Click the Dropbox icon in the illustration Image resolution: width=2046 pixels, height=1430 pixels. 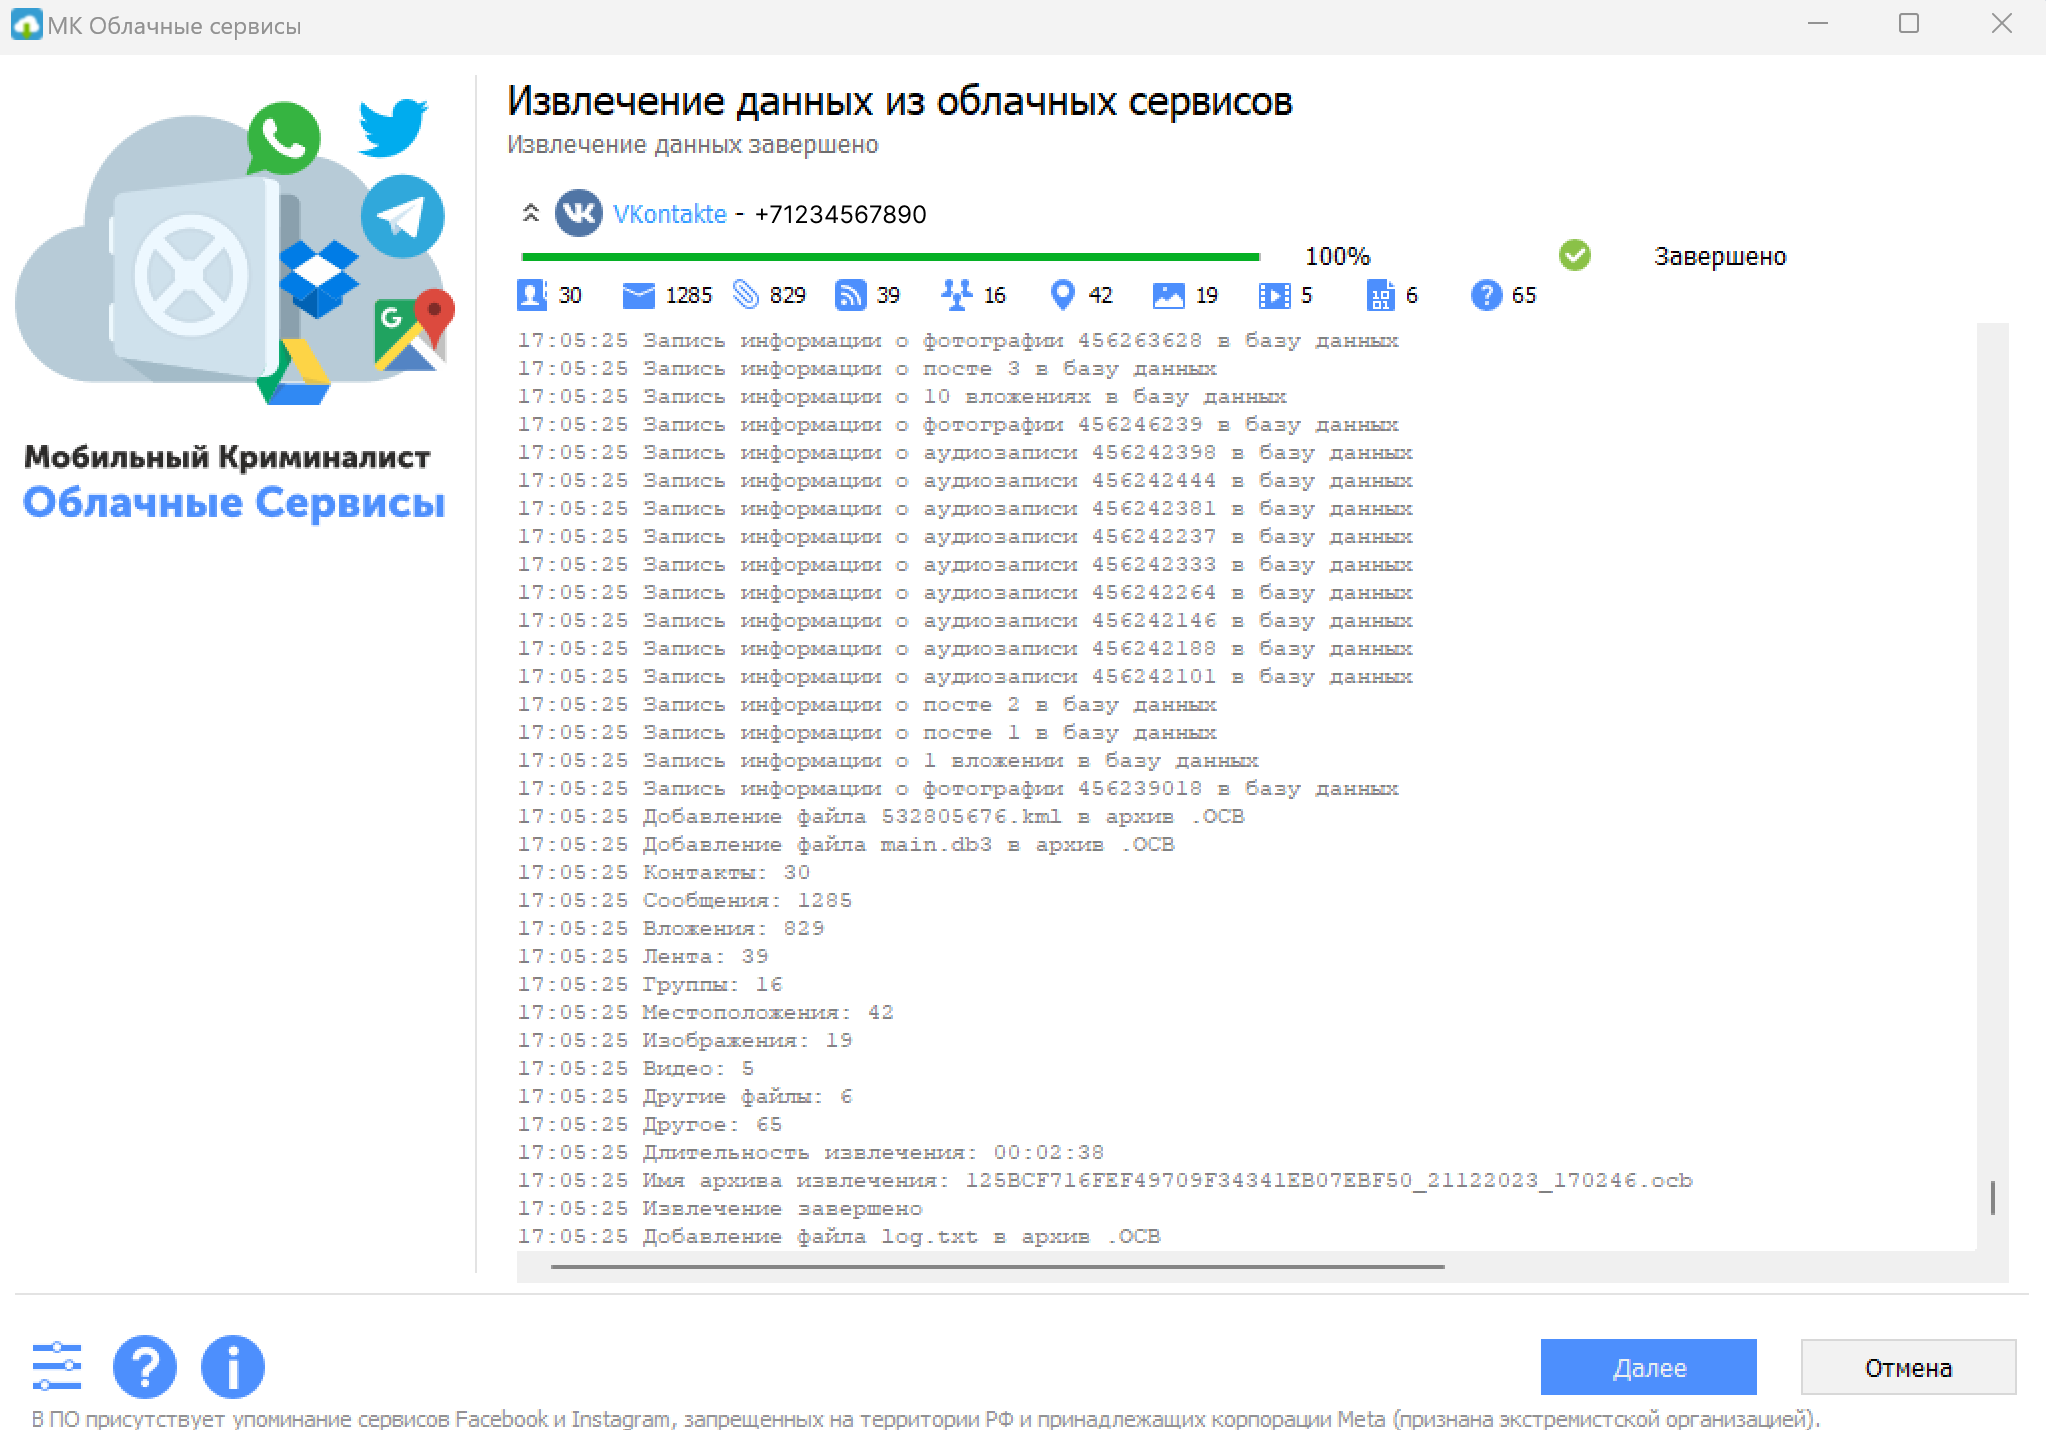point(319,279)
